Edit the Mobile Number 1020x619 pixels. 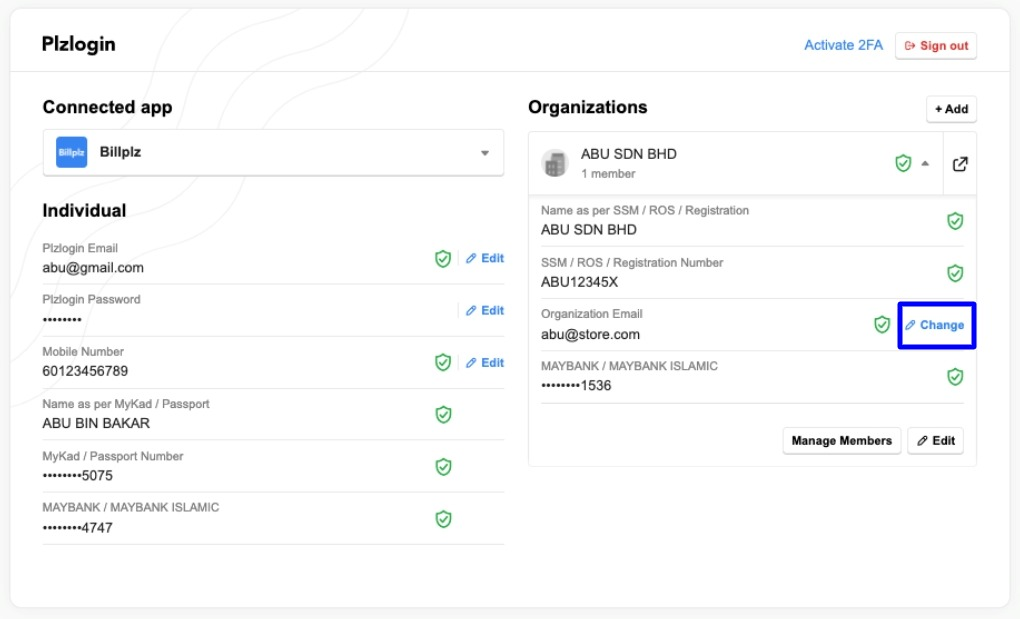coord(485,362)
